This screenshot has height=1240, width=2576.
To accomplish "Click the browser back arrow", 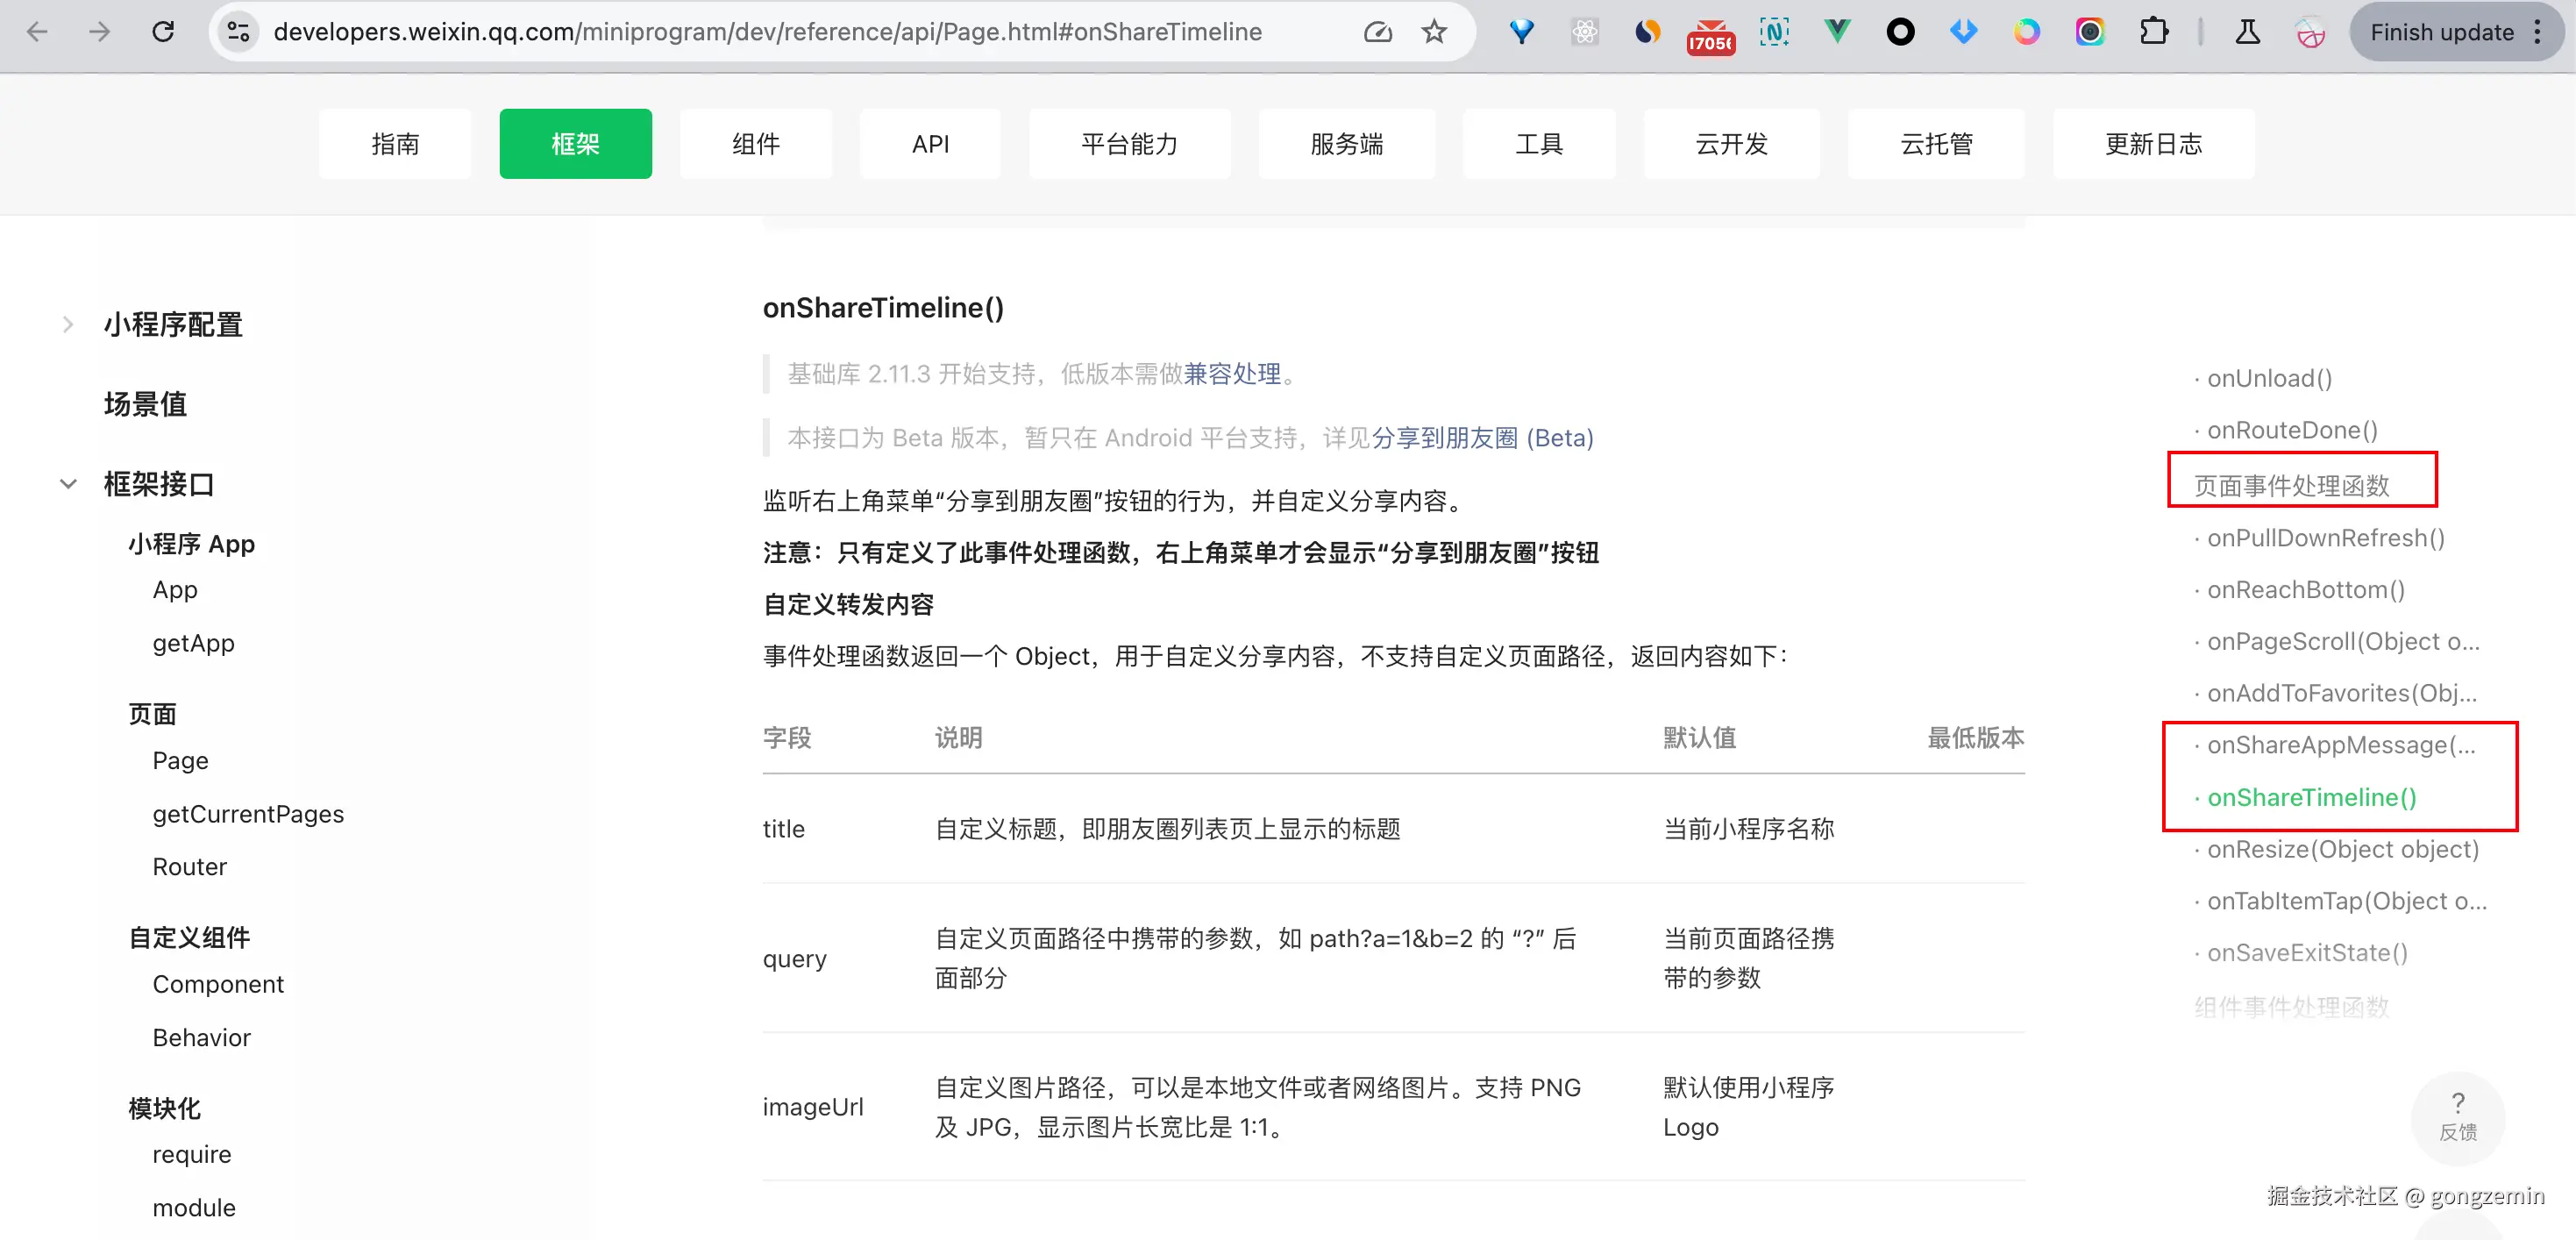I will 37,32.
